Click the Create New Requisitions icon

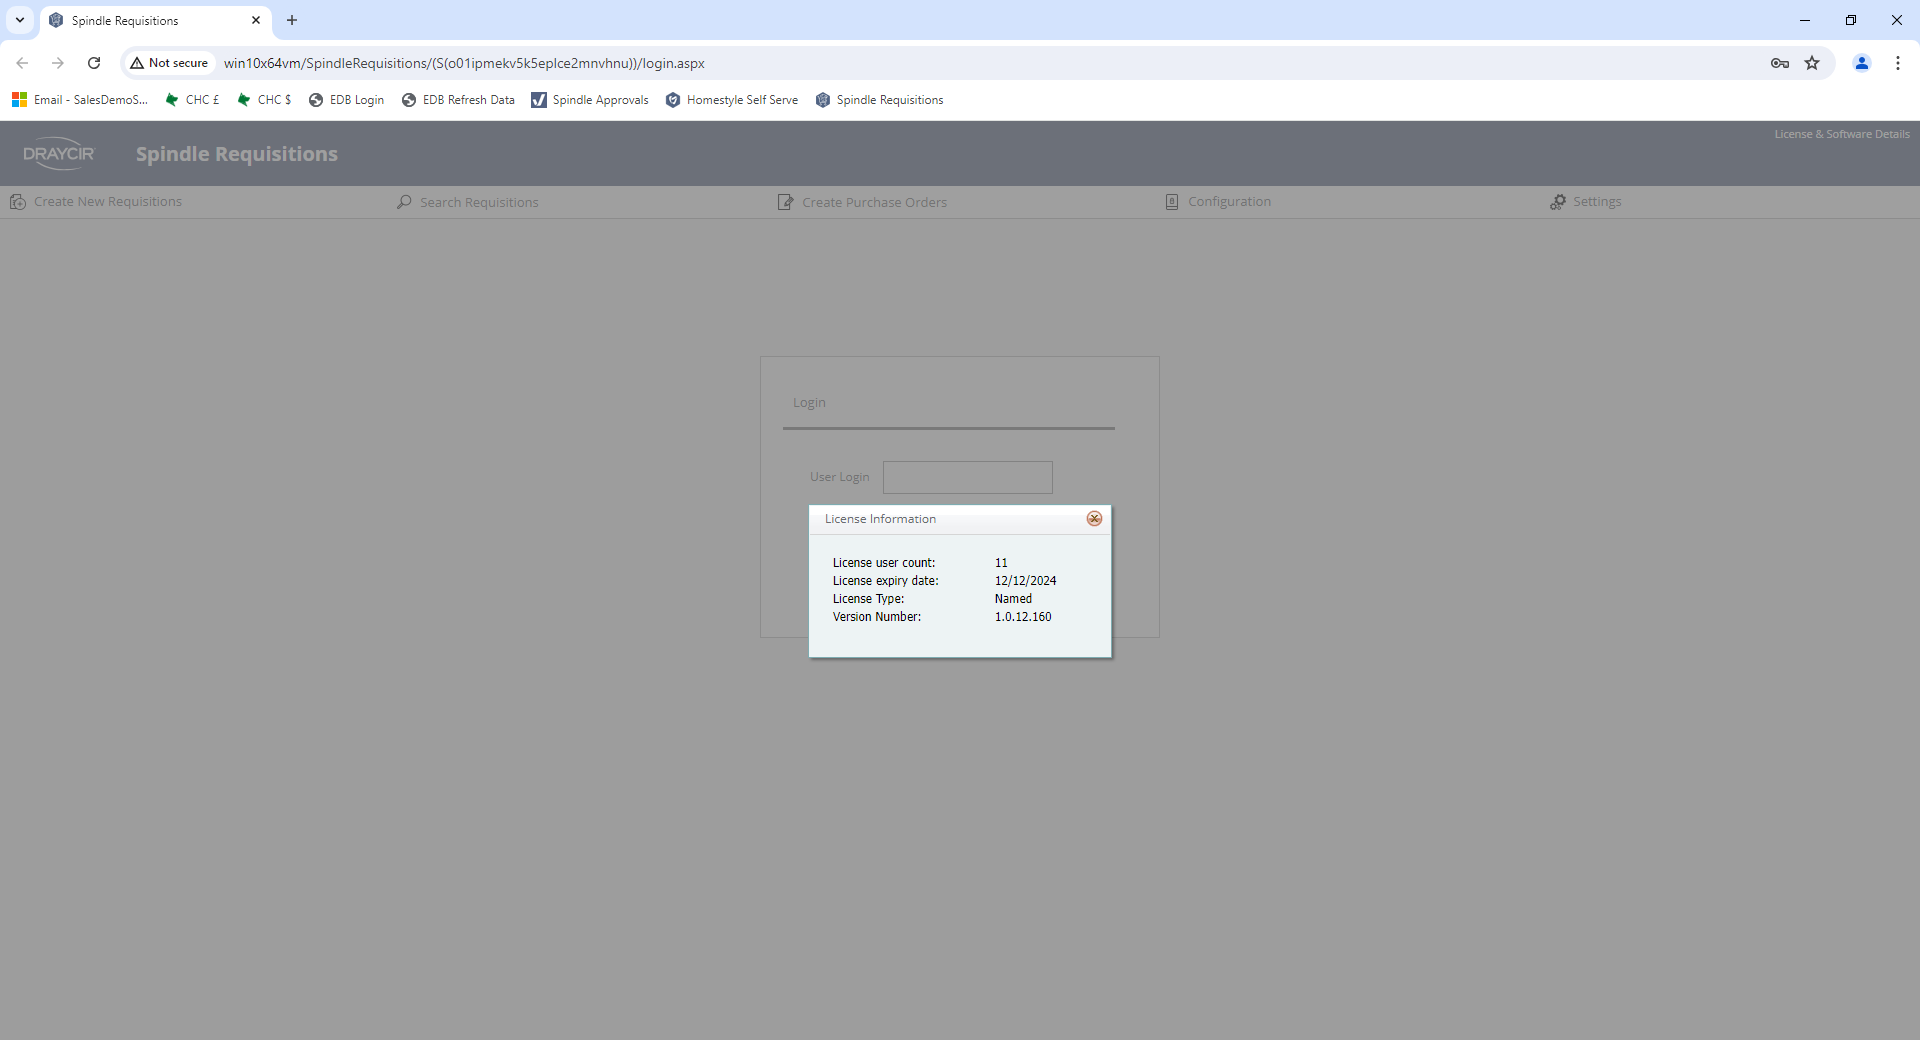pos(18,202)
